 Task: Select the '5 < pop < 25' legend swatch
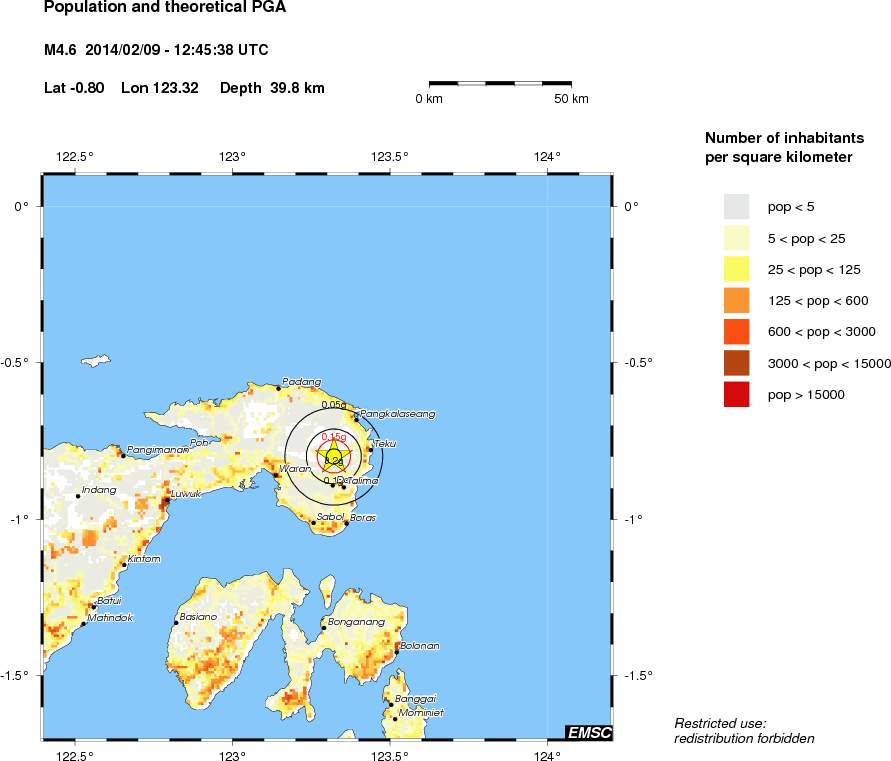click(736, 238)
